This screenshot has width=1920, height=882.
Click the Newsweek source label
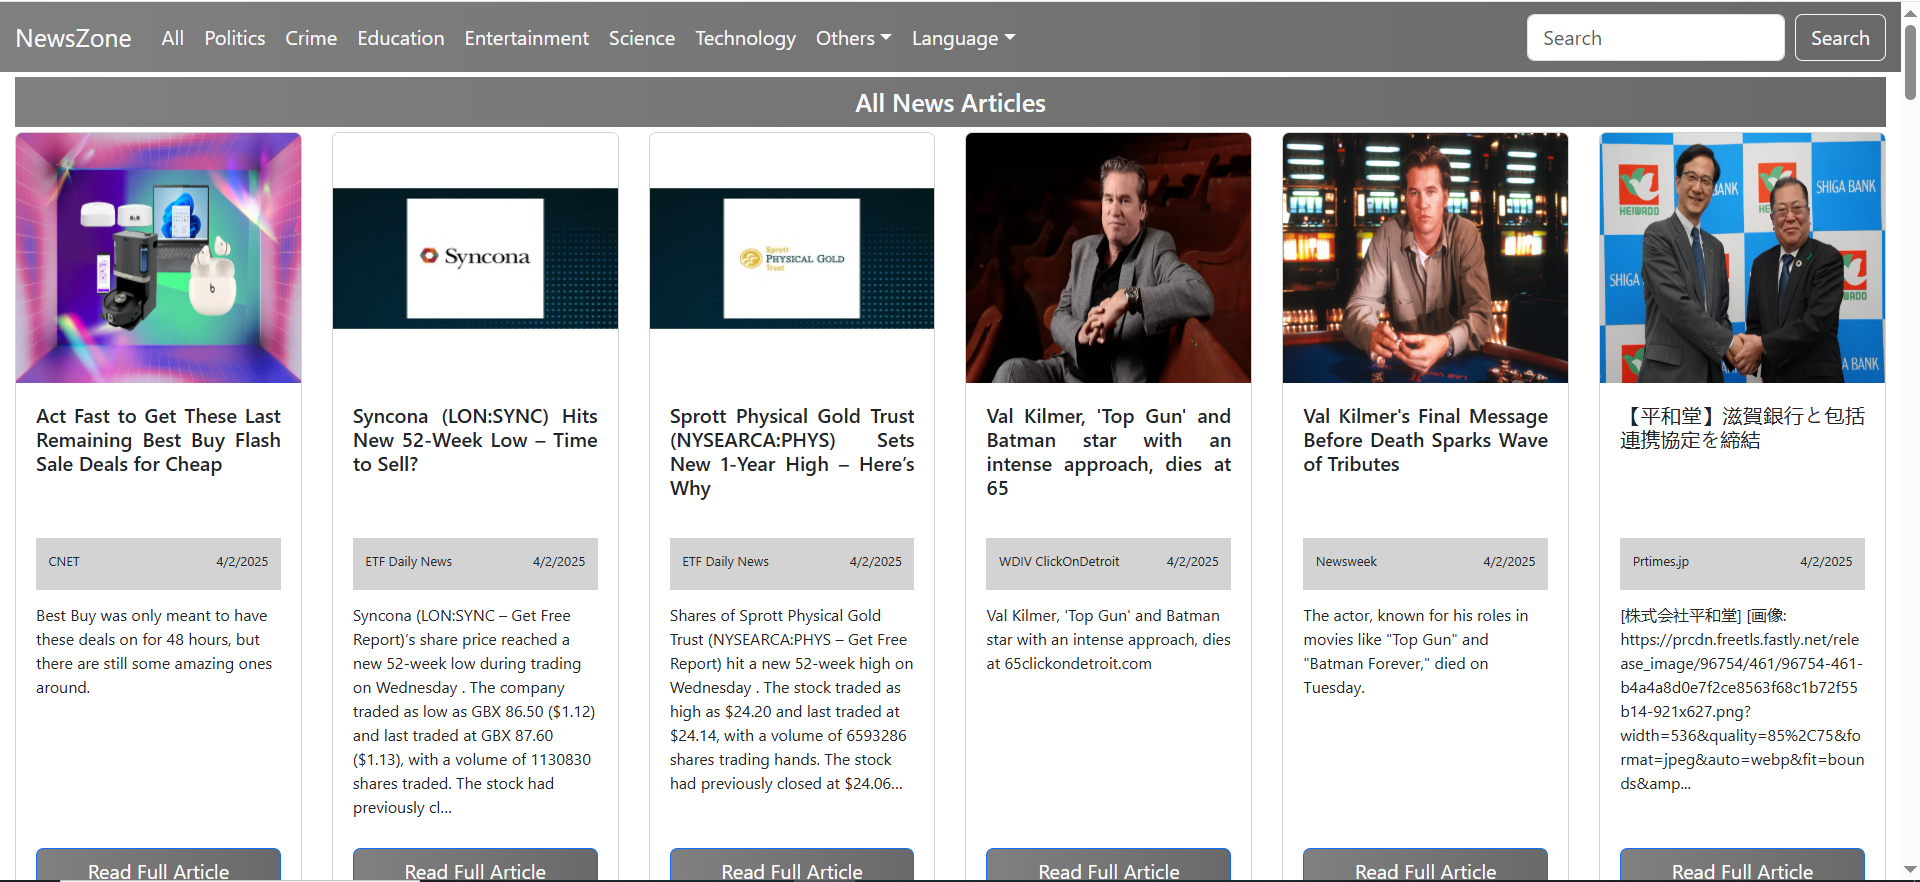click(1346, 562)
